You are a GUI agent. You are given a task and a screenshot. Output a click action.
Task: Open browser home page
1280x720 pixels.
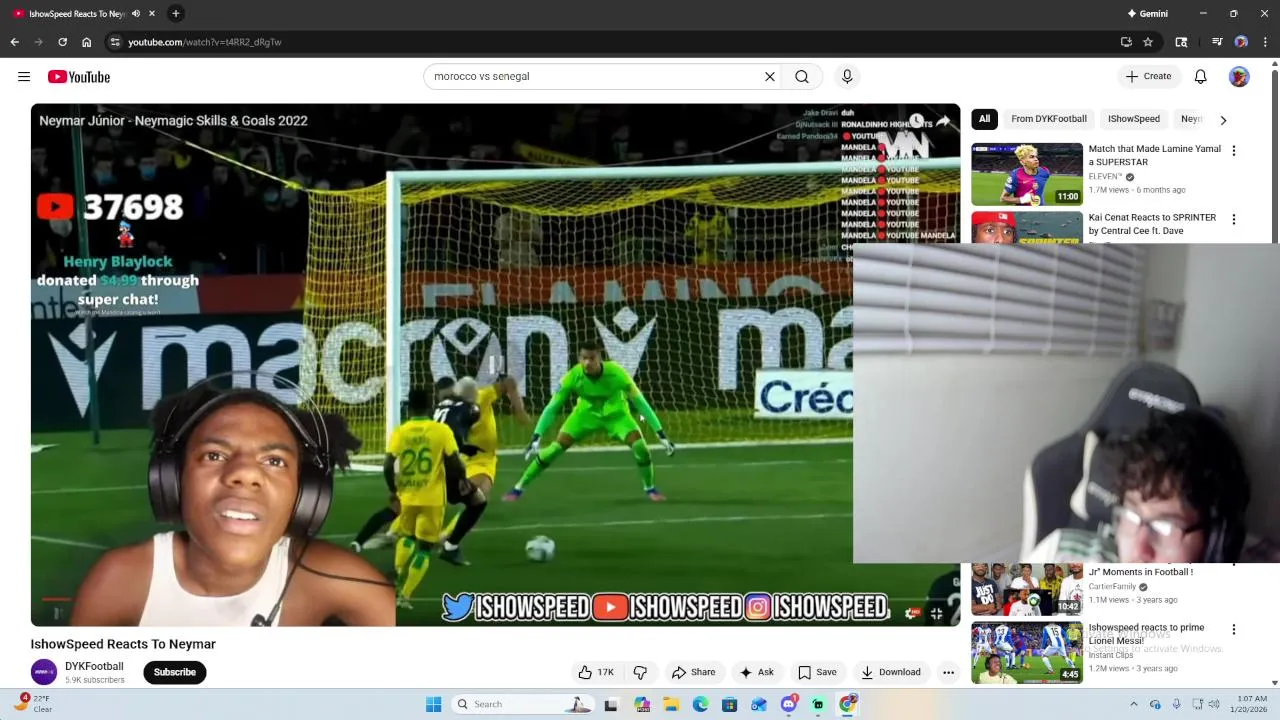point(87,42)
